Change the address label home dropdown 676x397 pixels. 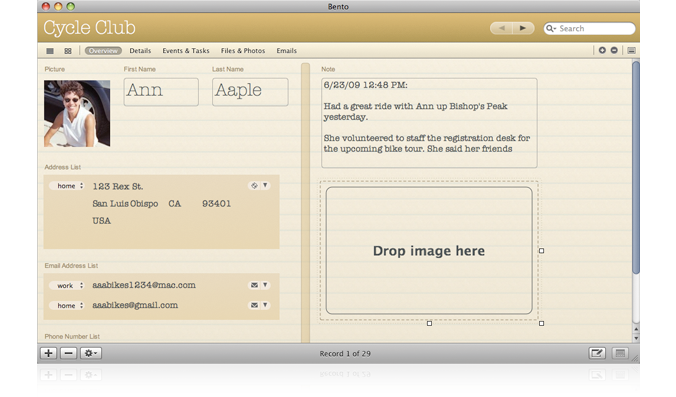[67, 186]
